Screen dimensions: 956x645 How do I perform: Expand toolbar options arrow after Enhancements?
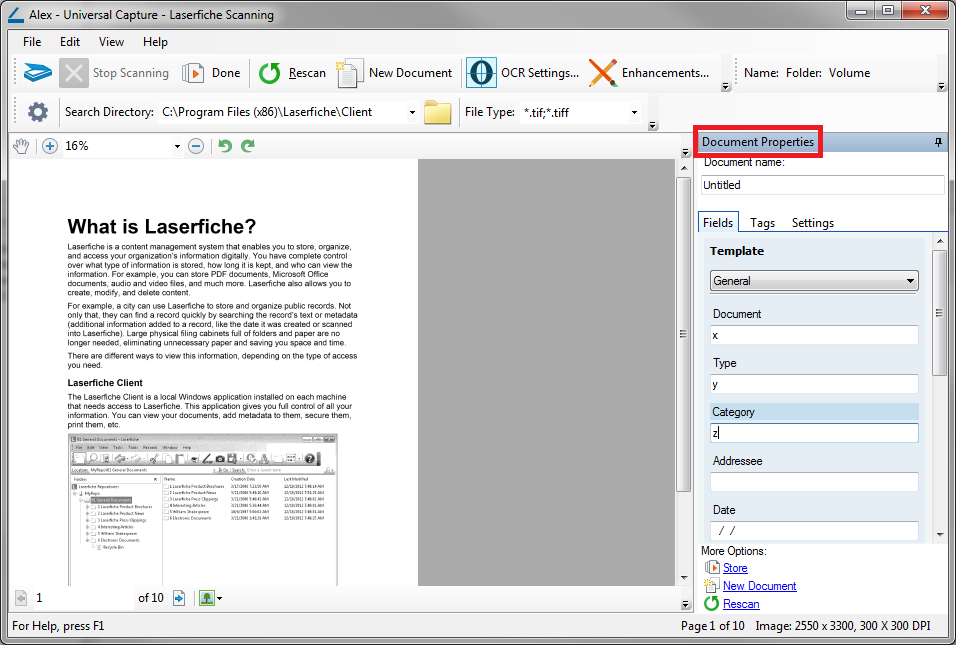click(x=726, y=87)
